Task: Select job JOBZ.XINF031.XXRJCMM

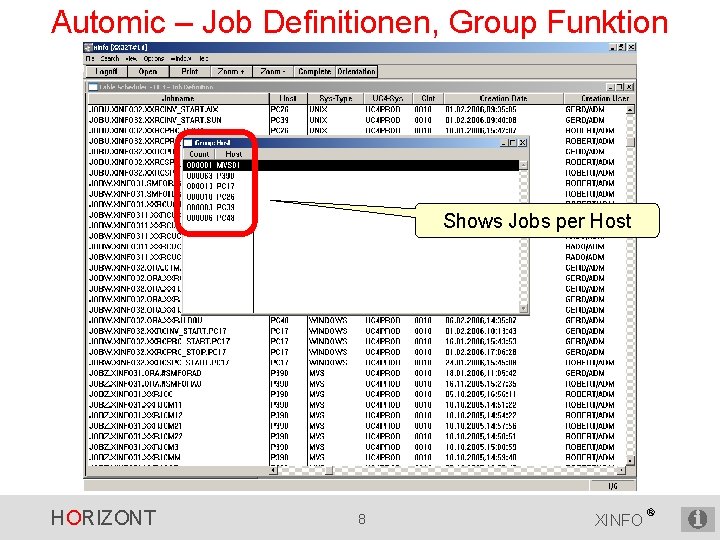Action: click(x=134, y=457)
